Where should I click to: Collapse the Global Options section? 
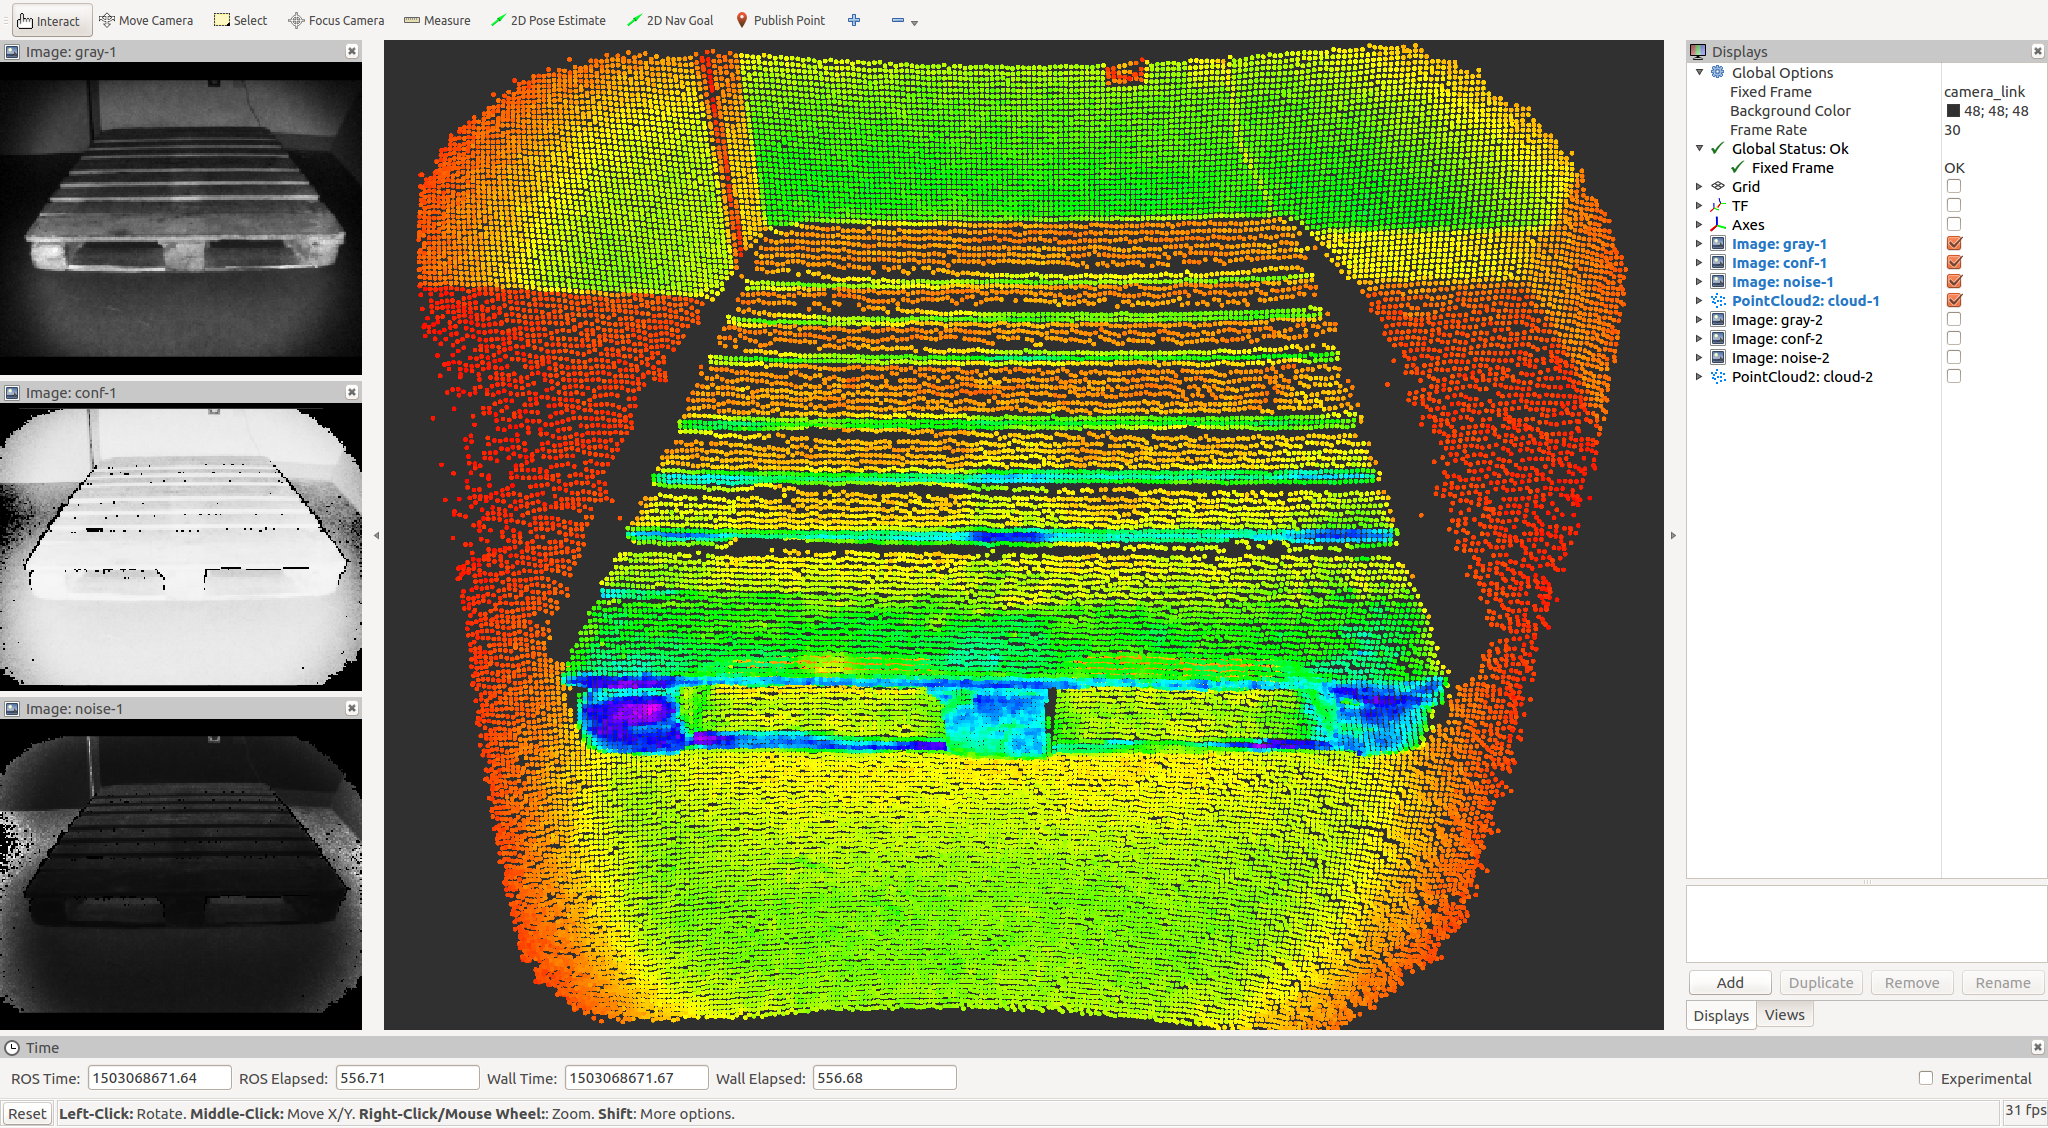click(1699, 73)
